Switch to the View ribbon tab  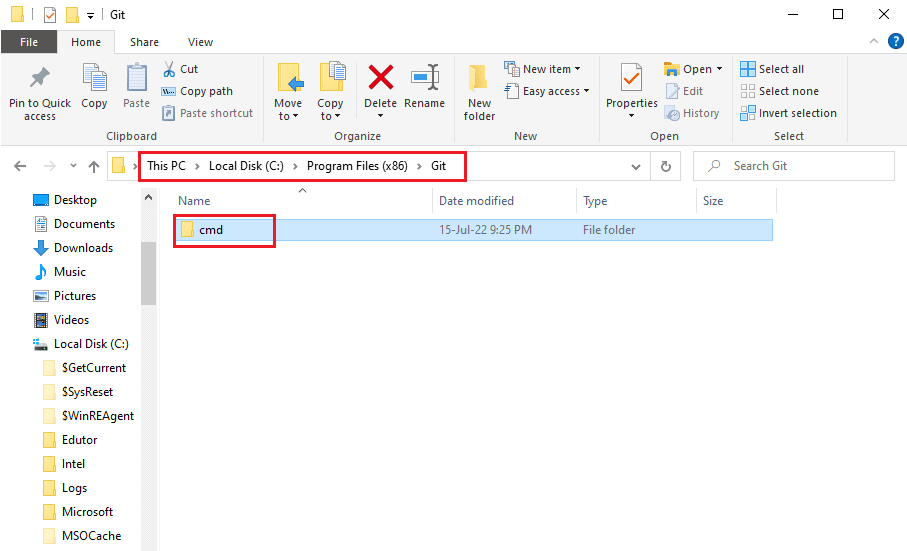click(200, 42)
